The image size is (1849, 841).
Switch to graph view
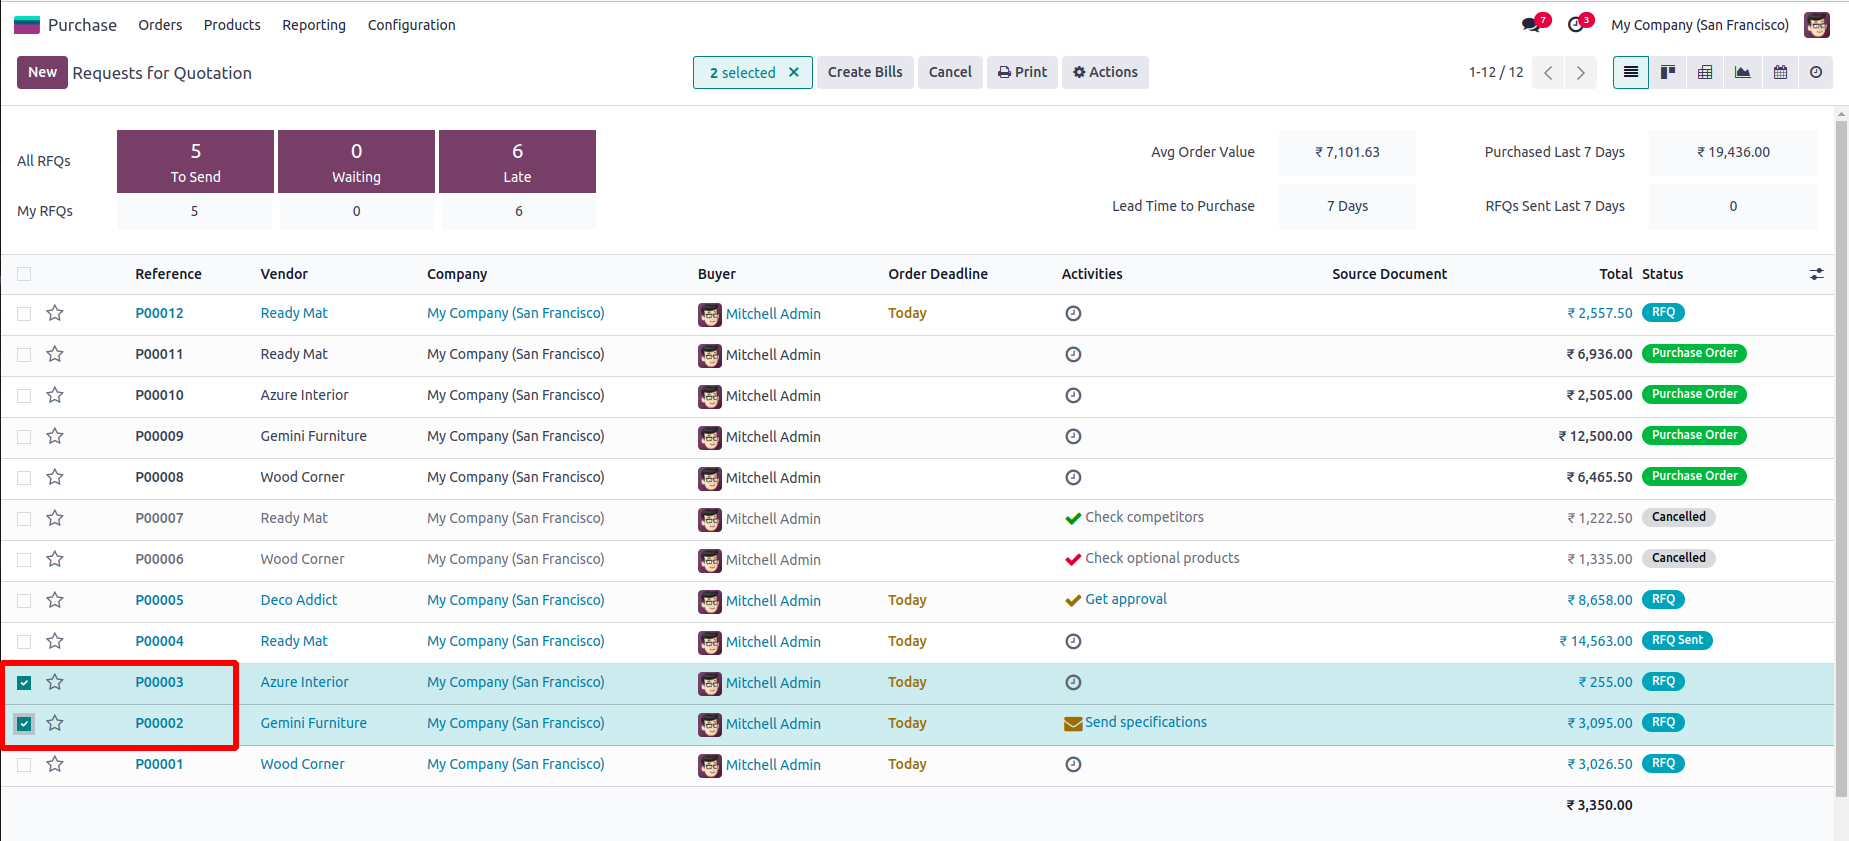tap(1742, 72)
